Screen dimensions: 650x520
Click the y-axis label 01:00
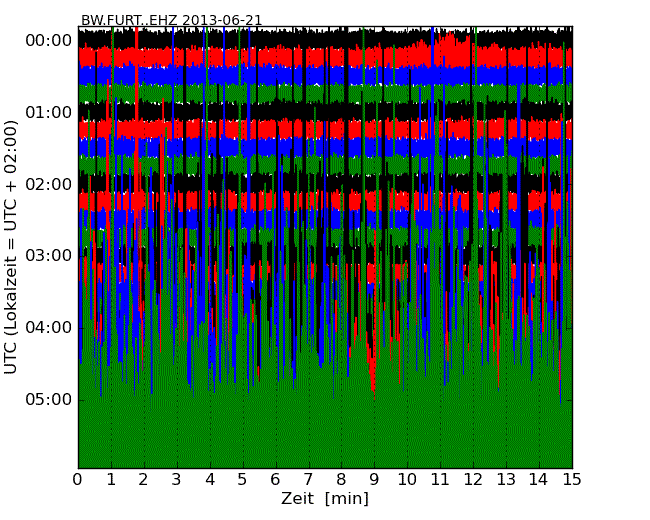[x=49, y=112]
